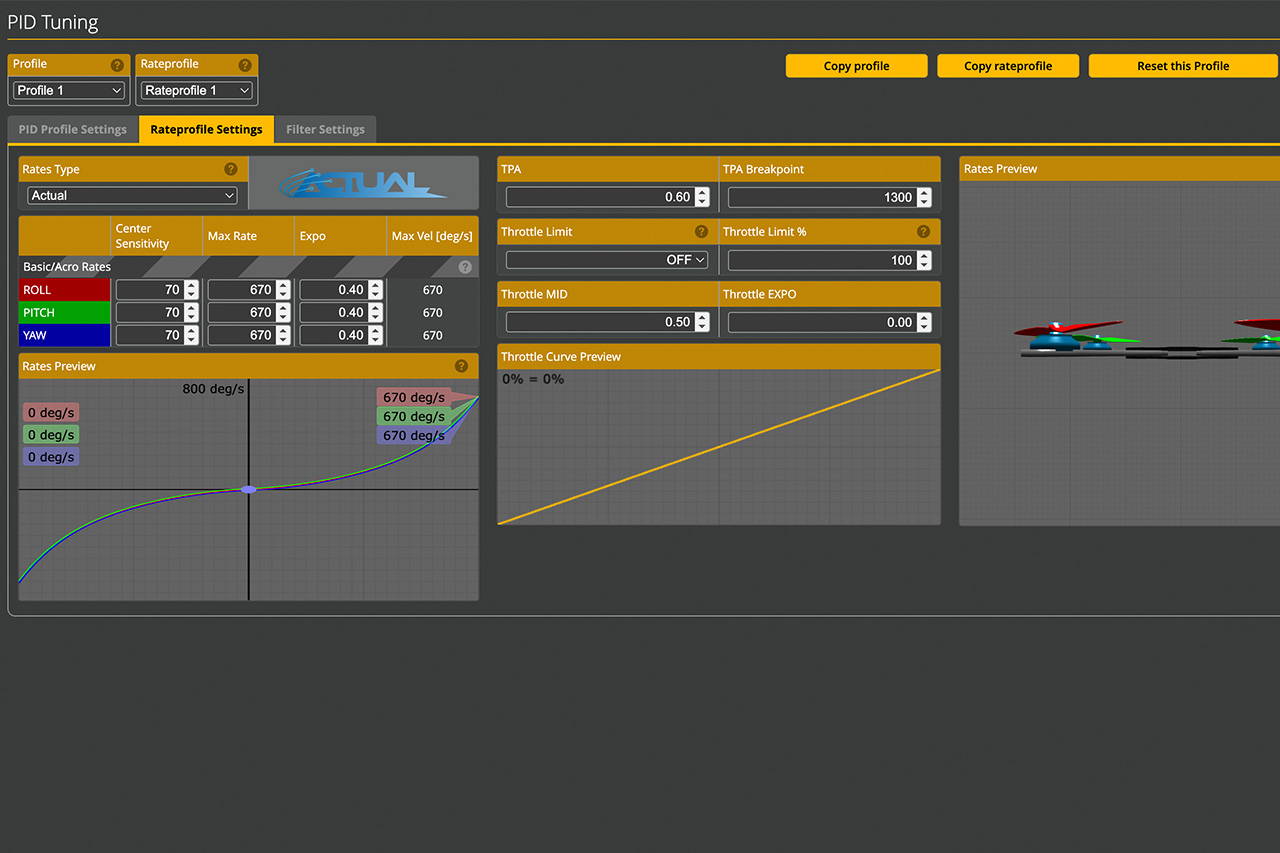Click the 800 deg/s axis label
This screenshot has height=853, width=1280.
213,389
